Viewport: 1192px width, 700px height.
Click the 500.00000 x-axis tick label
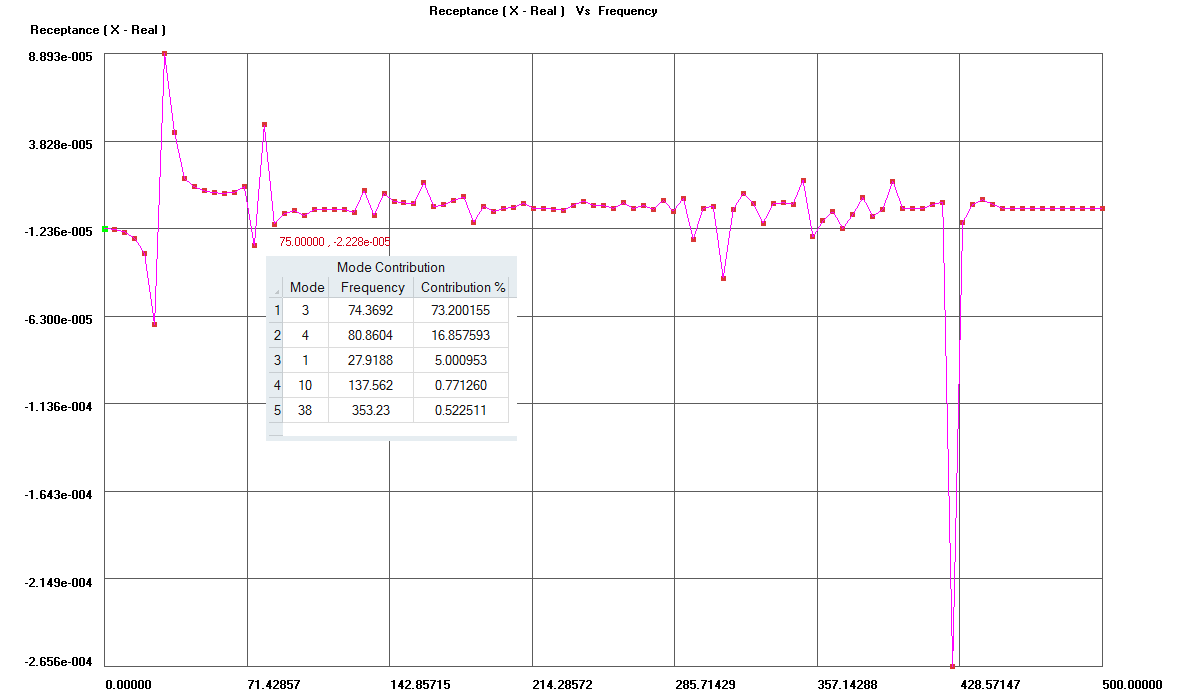[x=1130, y=685]
